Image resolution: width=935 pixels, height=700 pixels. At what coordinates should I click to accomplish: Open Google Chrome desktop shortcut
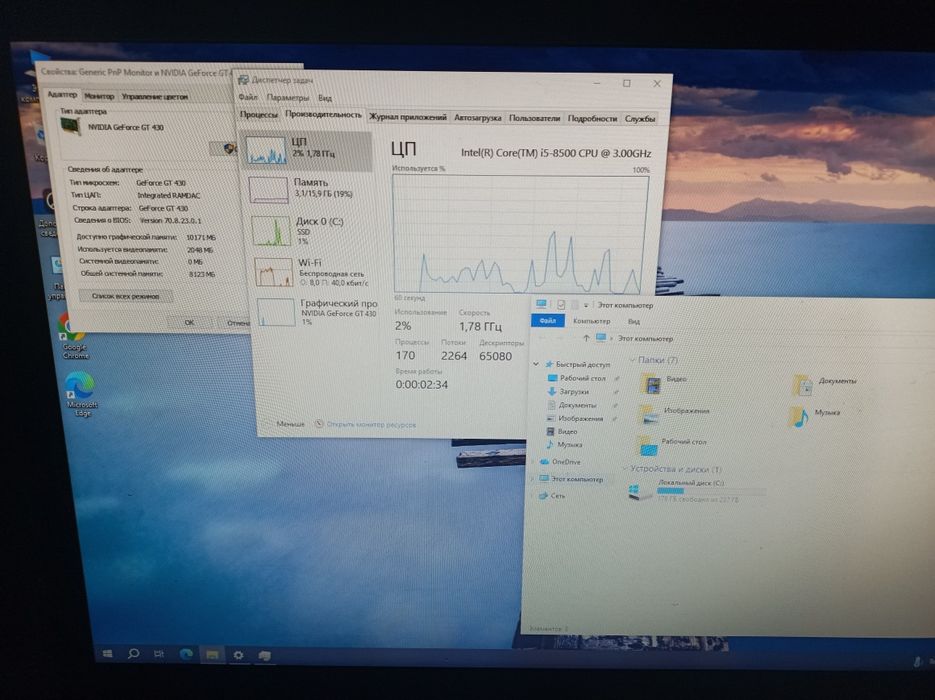(x=74, y=334)
